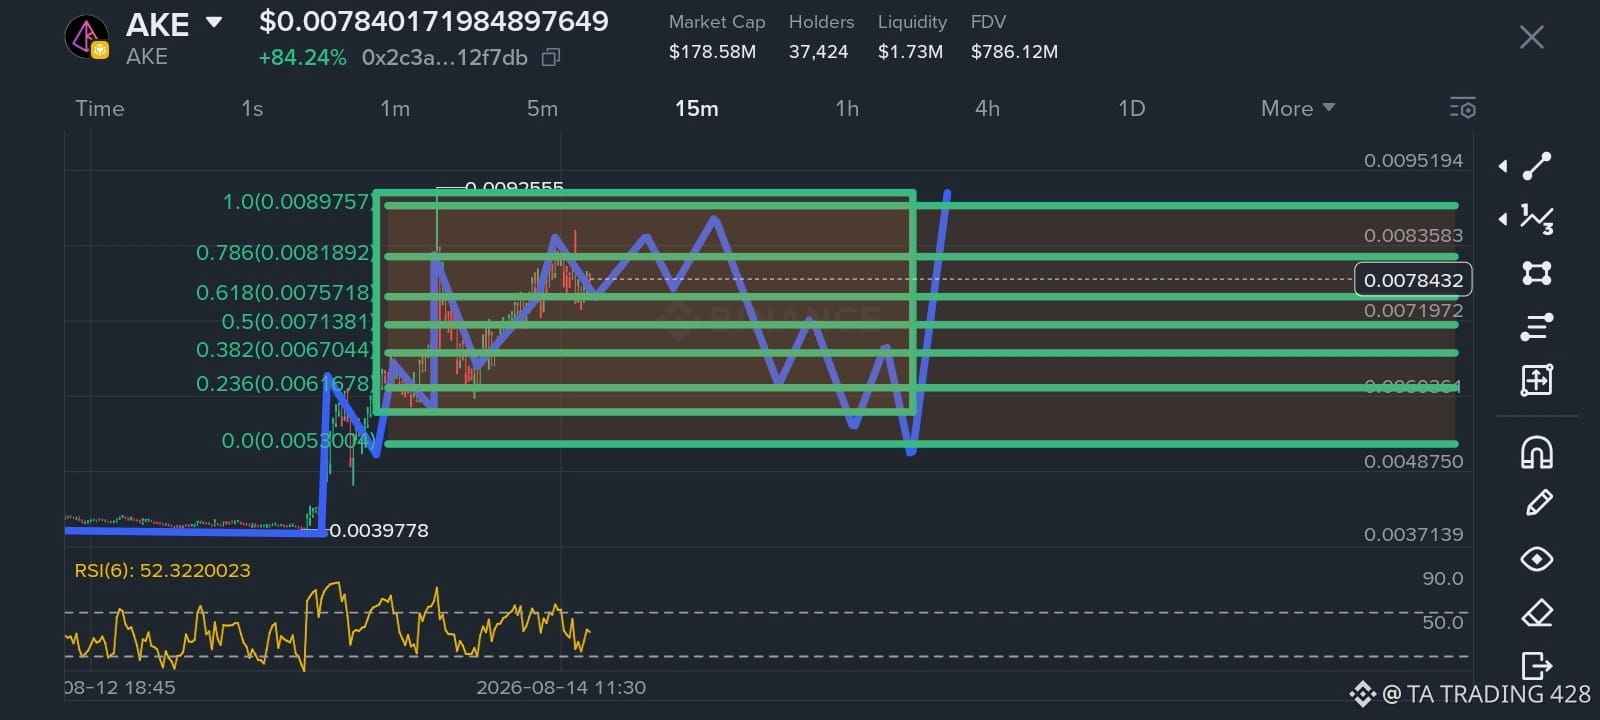Toggle magnet snapping mode

tap(1537, 453)
